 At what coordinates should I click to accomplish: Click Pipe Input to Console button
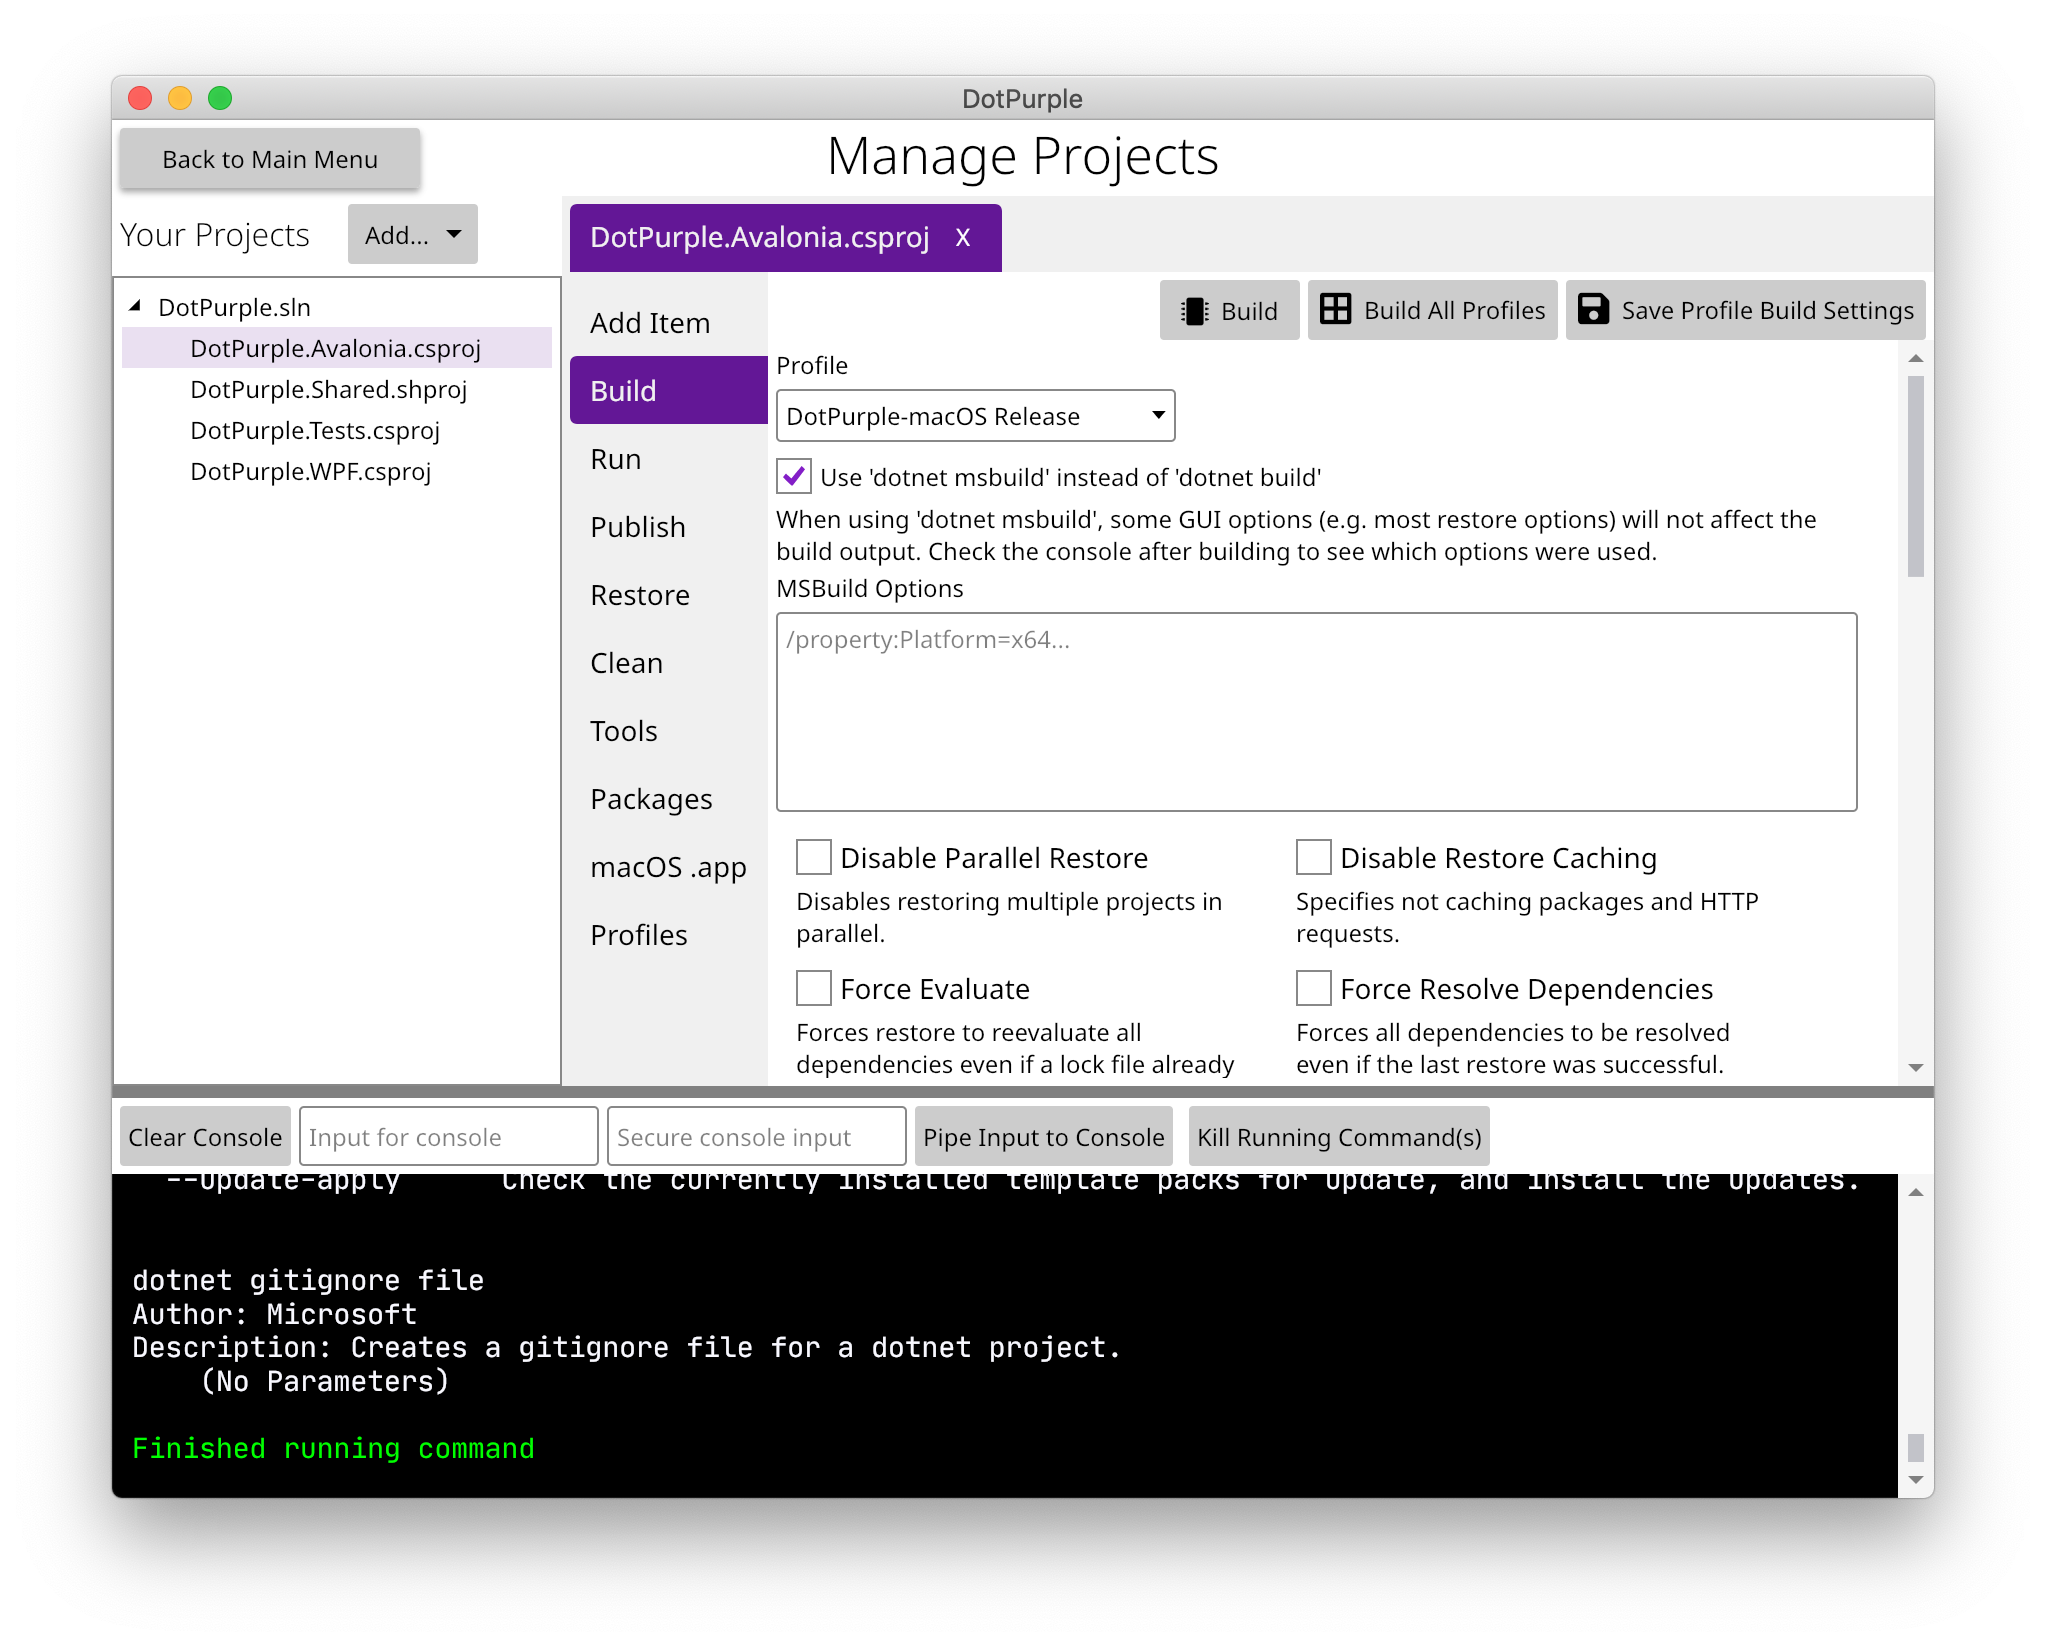pyautogui.click(x=1043, y=1137)
